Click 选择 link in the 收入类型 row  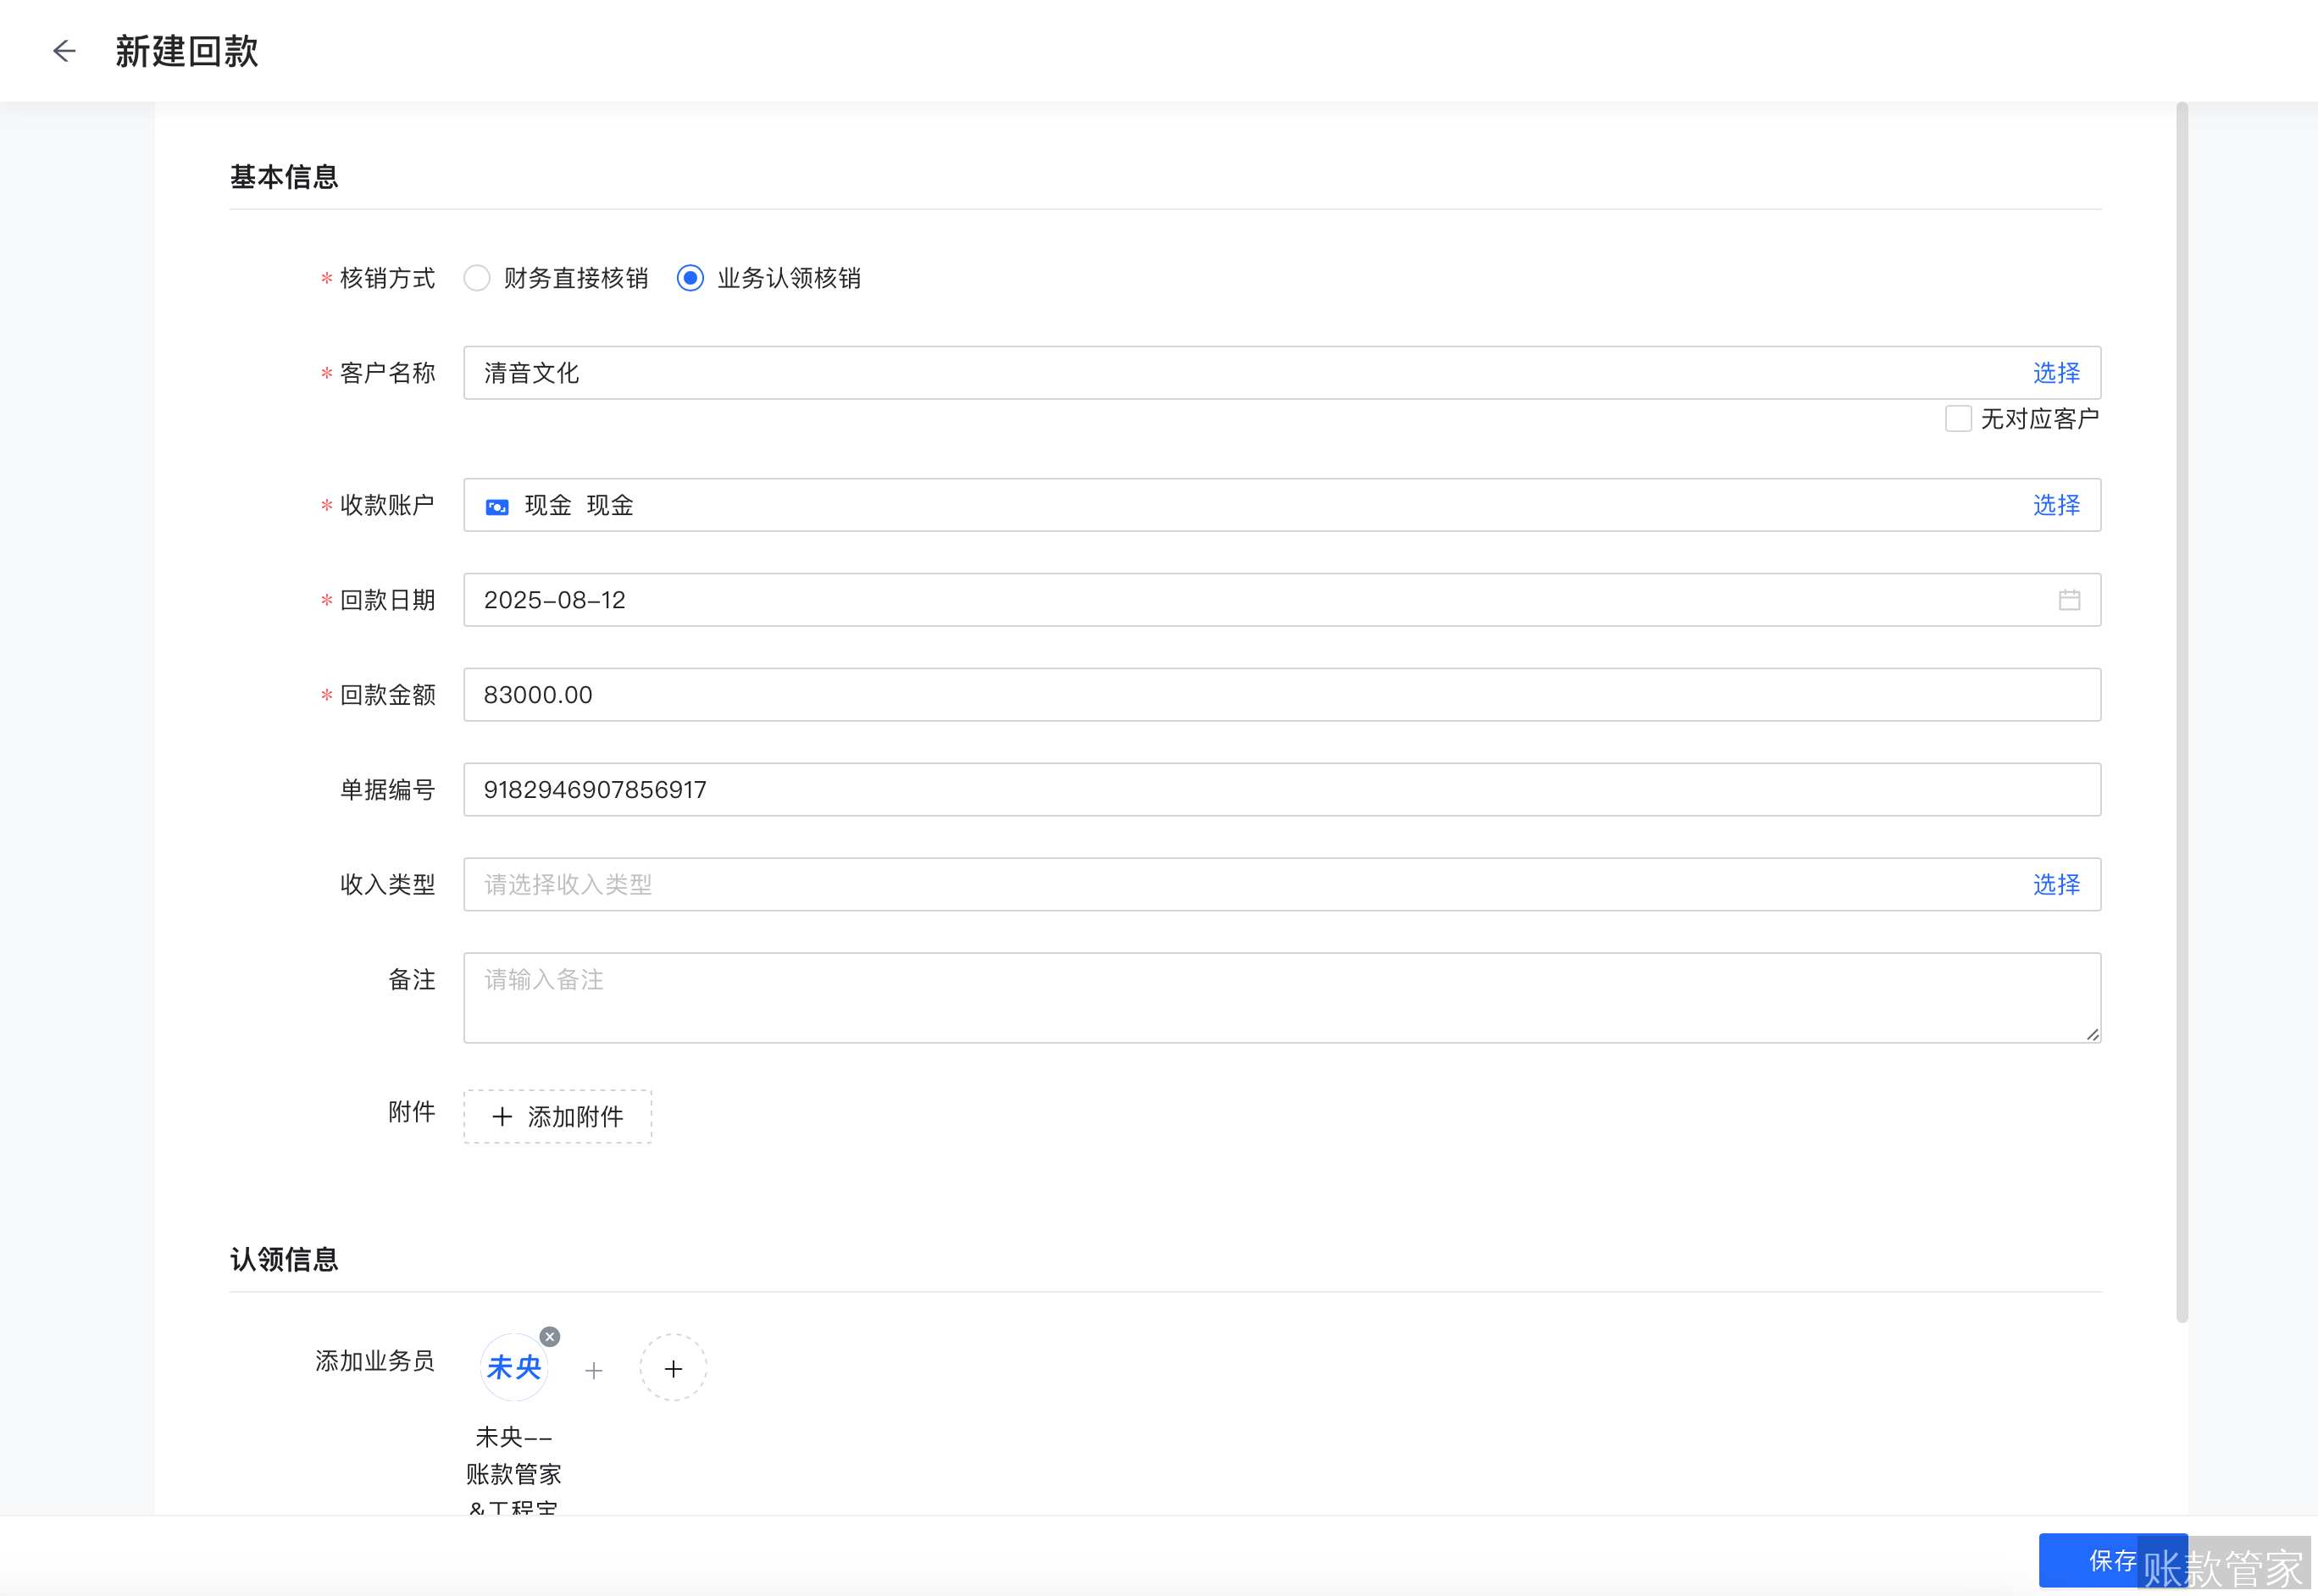coord(2055,884)
